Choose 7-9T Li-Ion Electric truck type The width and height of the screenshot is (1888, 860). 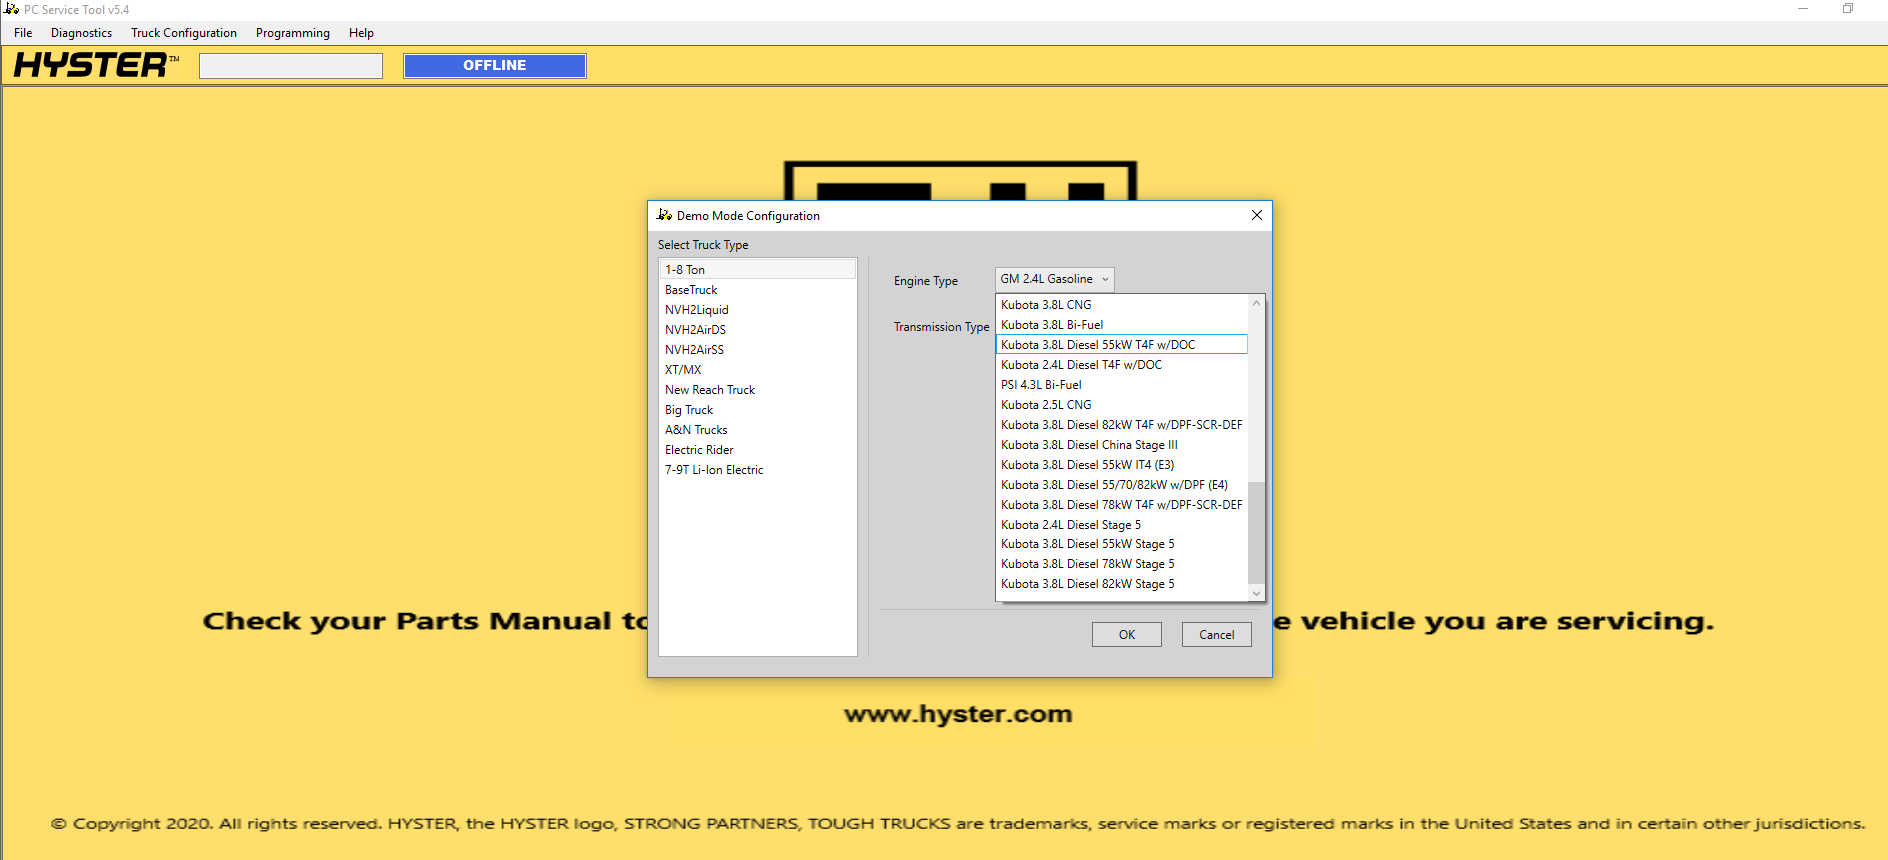pos(714,470)
